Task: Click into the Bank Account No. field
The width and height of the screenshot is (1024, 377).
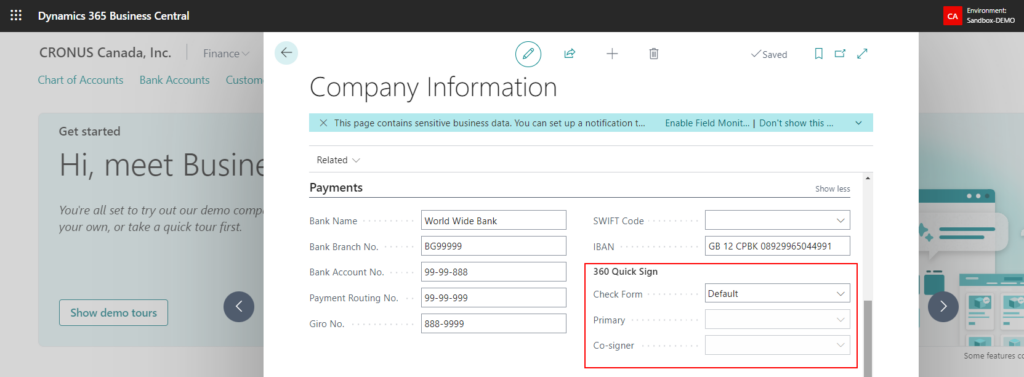Action: coord(494,272)
